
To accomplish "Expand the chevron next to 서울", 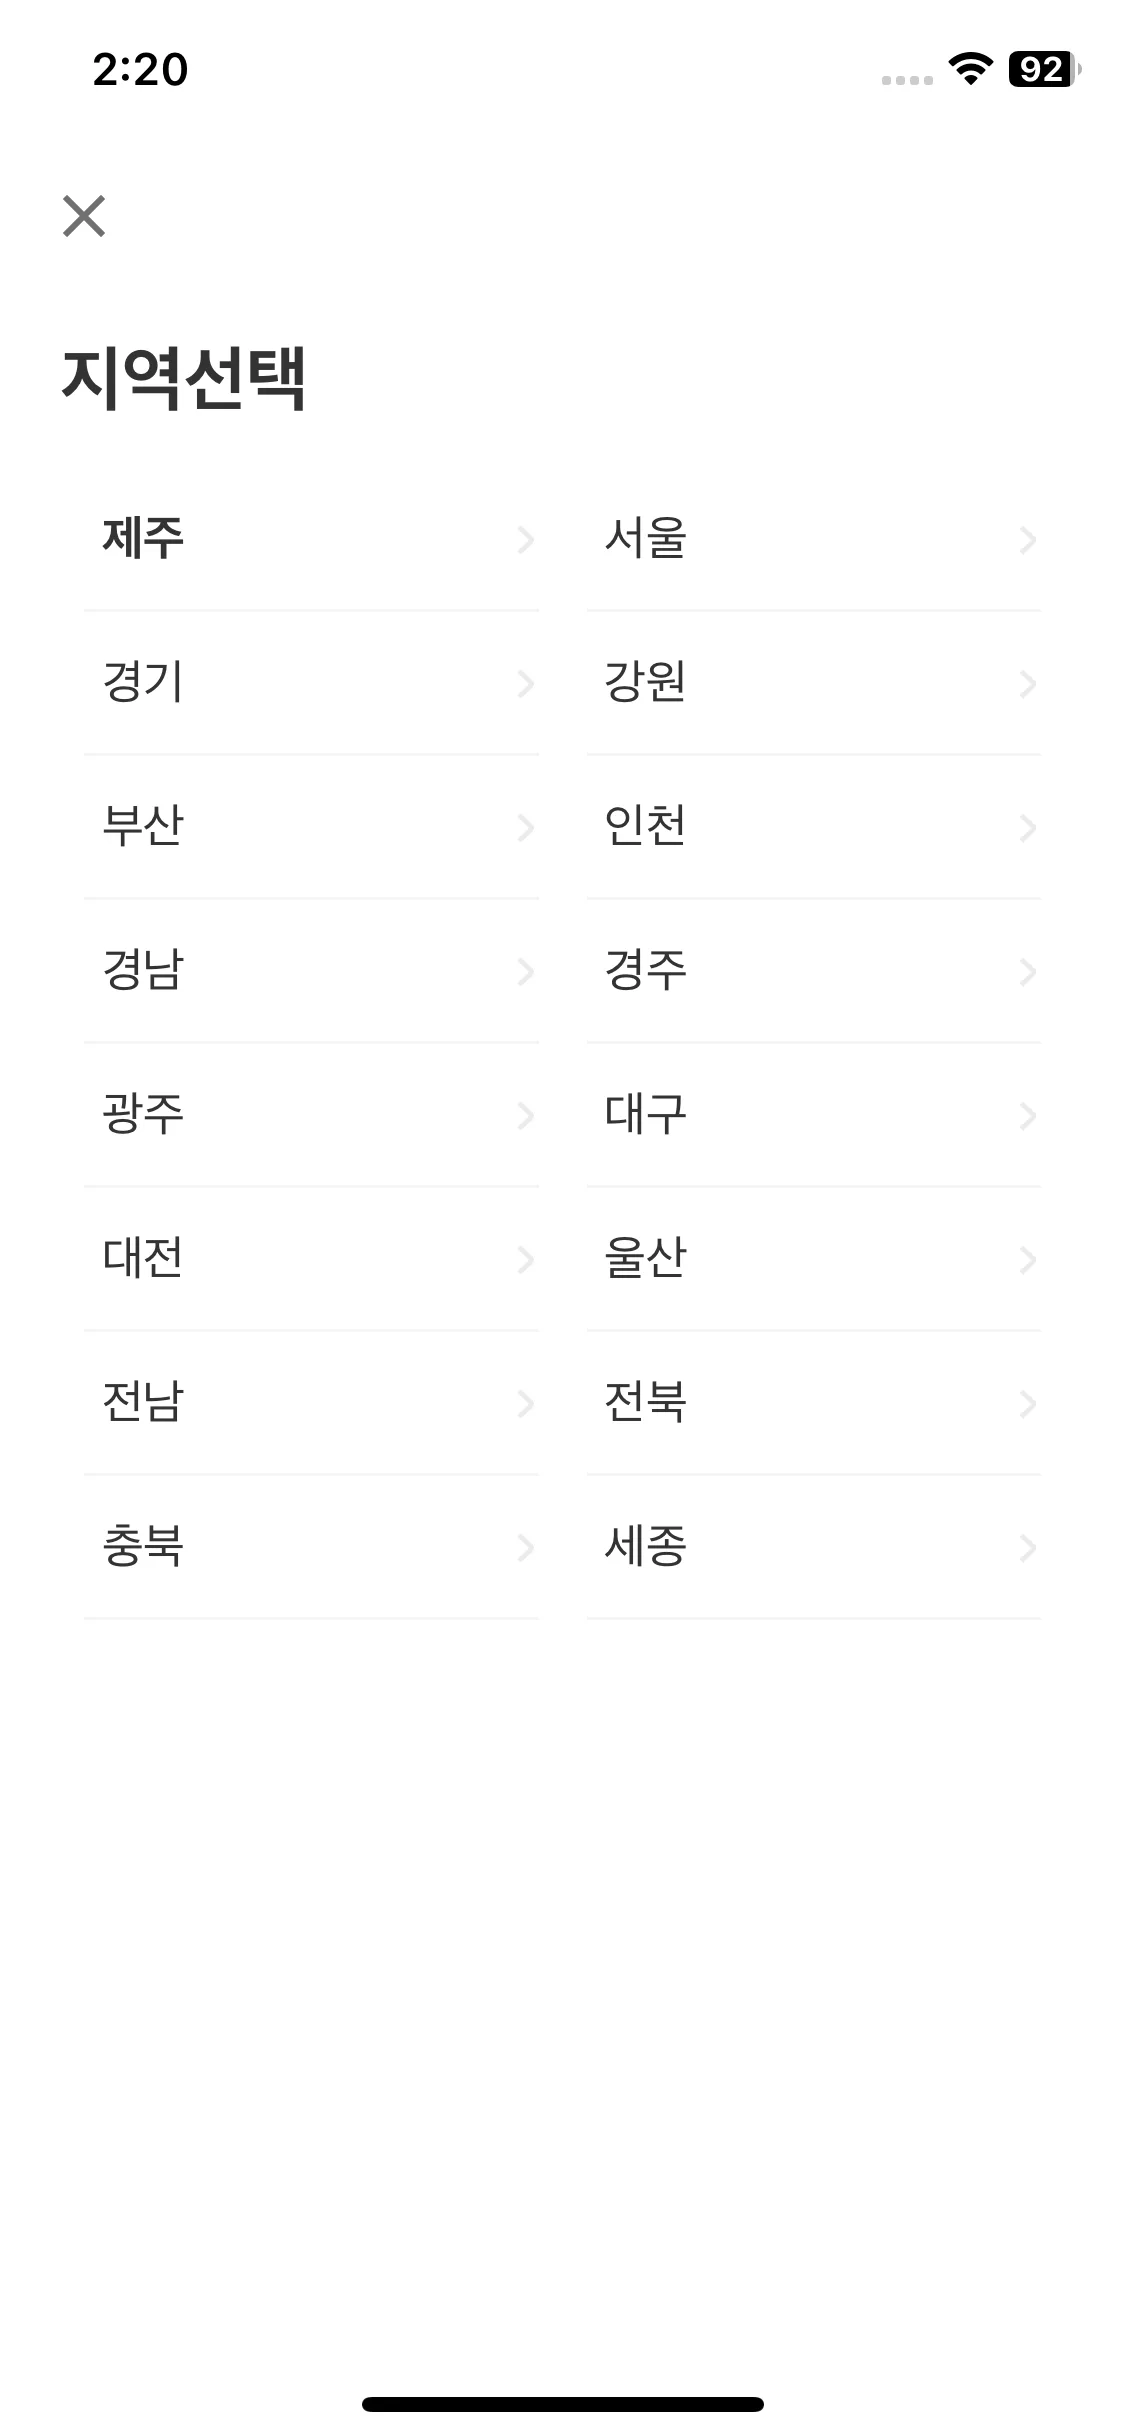I will click(1027, 540).
